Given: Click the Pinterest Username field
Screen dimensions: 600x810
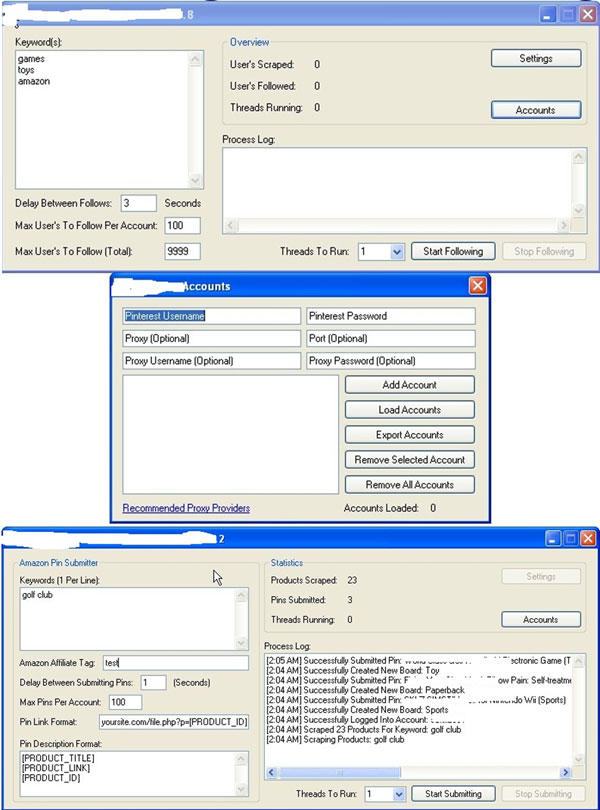Looking at the screenshot, I should (x=211, y=316).
